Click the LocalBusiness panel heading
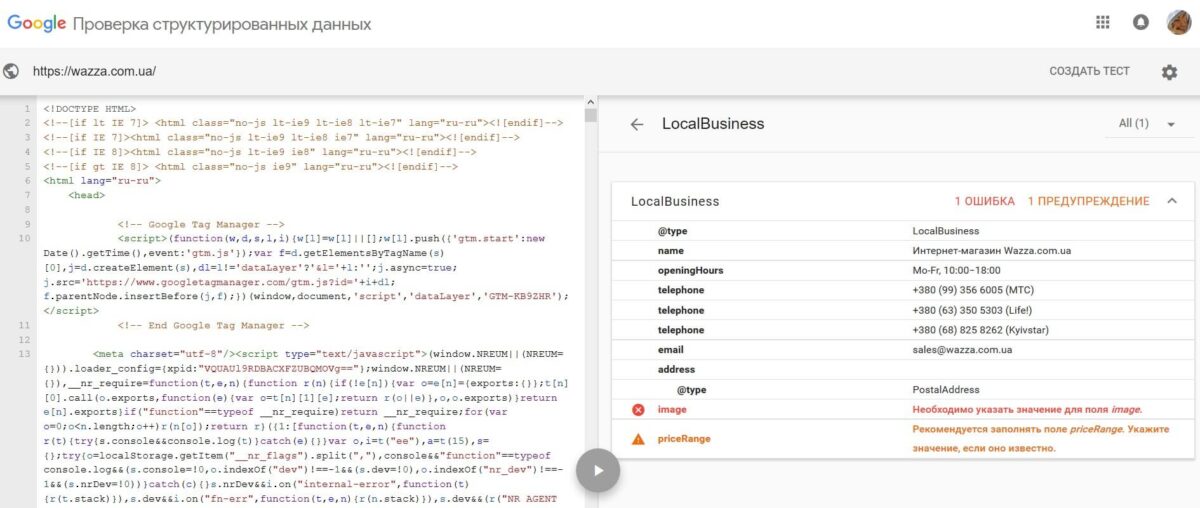Screen dimensions: 1200x508 713,124
